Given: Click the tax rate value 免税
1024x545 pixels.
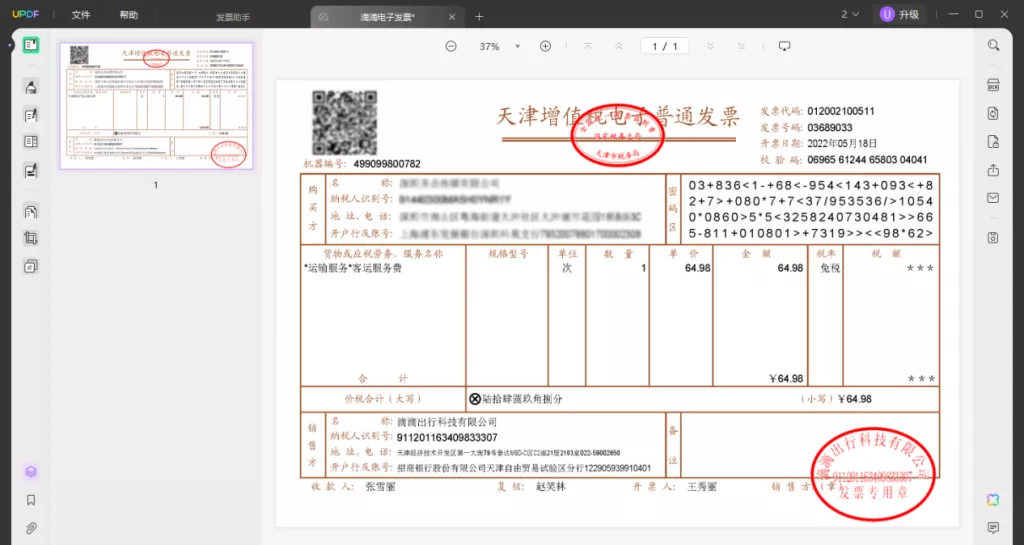Looking at the screenshot, I should tap(829, 268).
